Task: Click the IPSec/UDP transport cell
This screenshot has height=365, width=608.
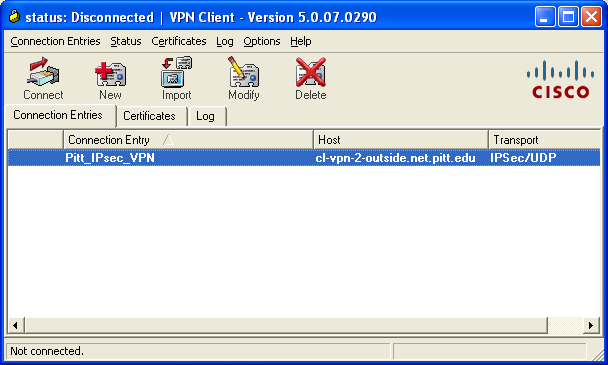Action: pyautogui.click(x=523, y=158)
